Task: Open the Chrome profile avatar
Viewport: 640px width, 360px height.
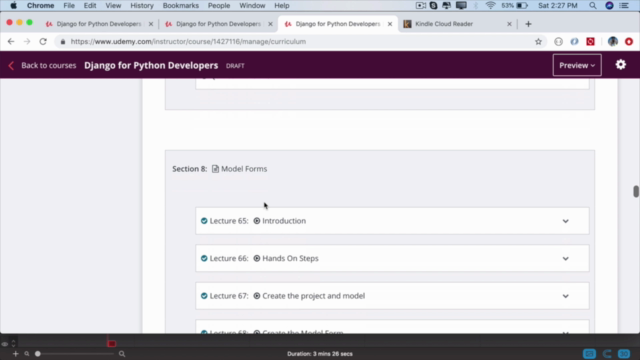Action: coord(613,42)
